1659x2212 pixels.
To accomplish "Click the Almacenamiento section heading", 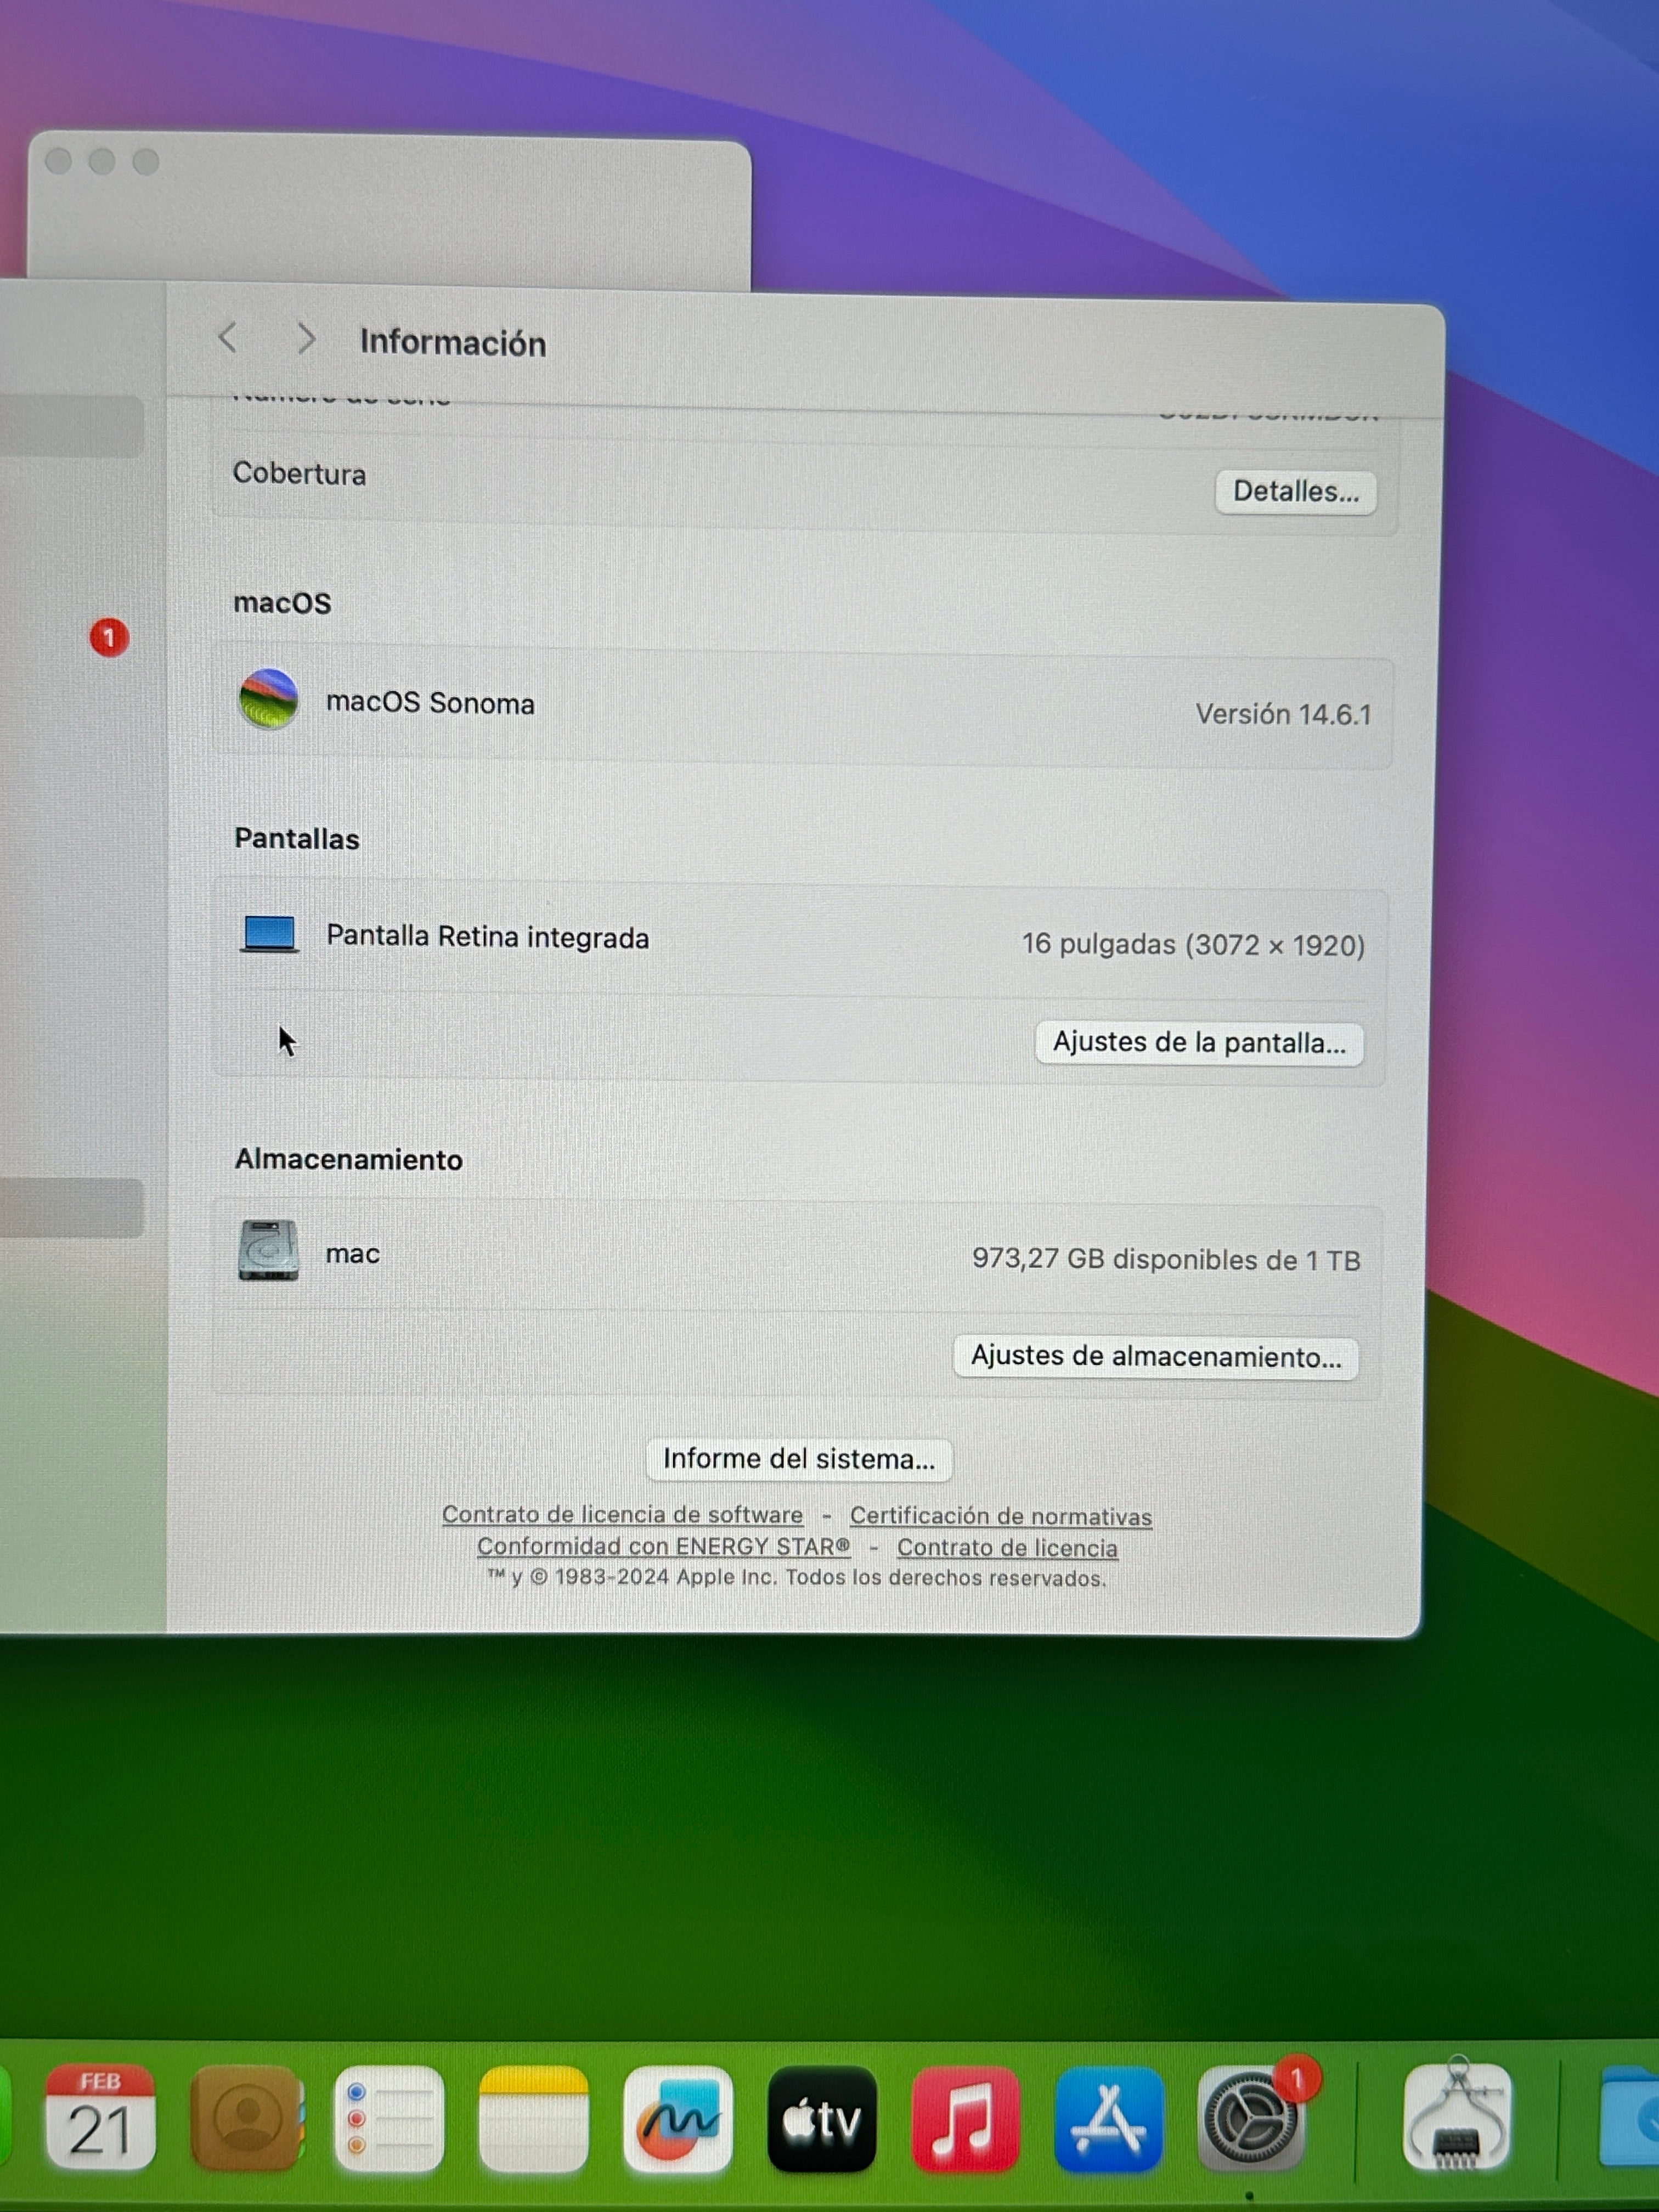I will (x=348, y=1159).
